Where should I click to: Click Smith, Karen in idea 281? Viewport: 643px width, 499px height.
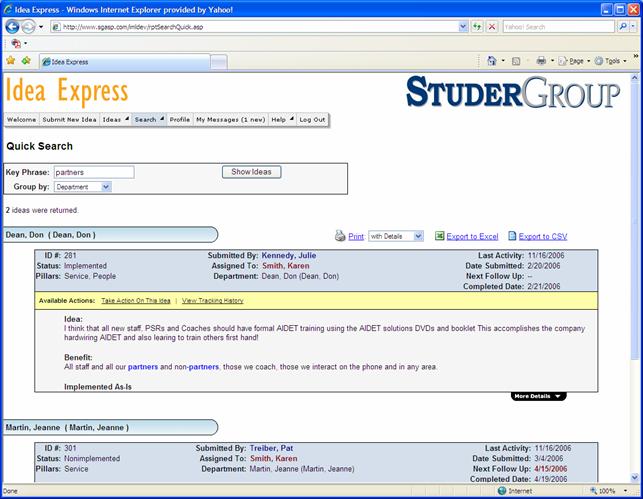[x=286, y=266]
